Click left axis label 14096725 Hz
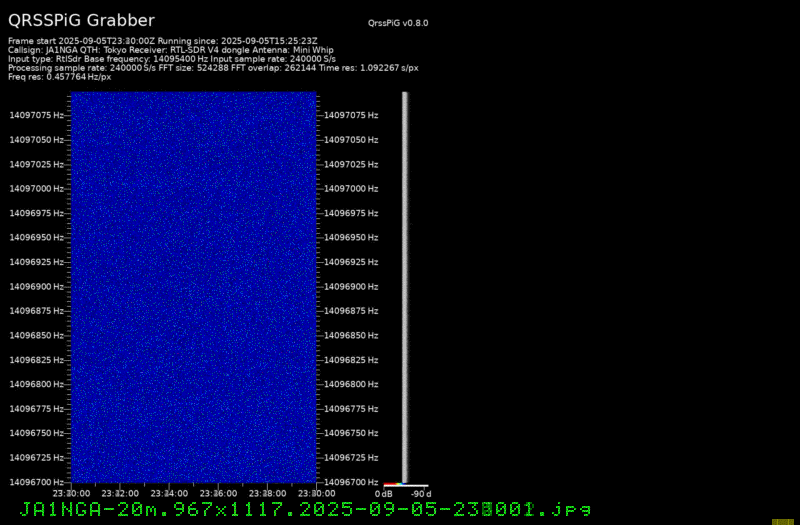800x525 pixels. (x=36, y=458)
